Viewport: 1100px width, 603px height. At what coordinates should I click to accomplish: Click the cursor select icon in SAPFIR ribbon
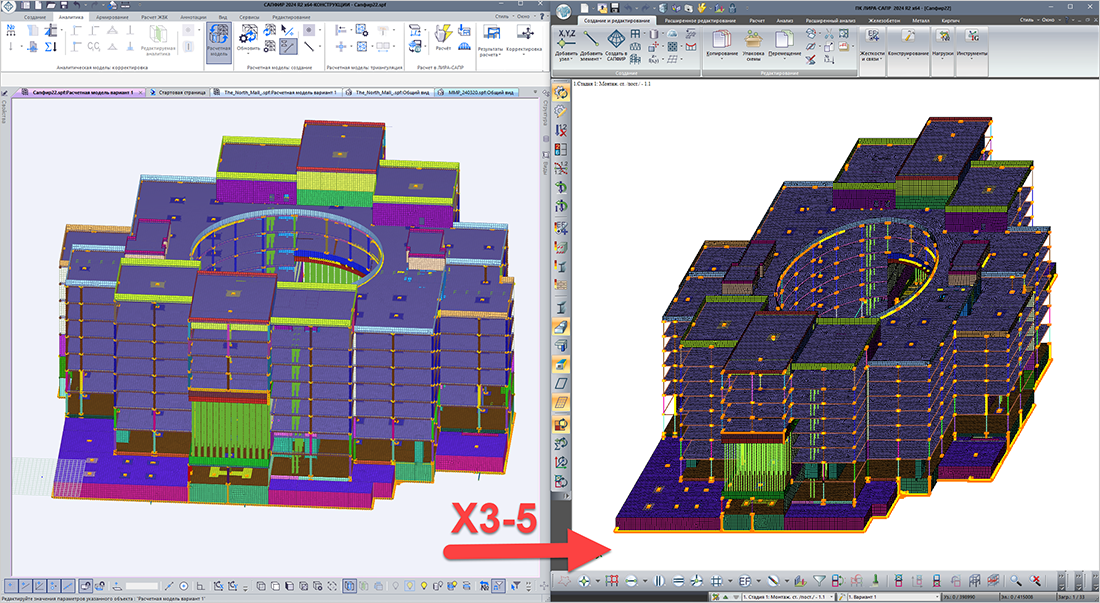pyautogui.click(x=286, y=30)
